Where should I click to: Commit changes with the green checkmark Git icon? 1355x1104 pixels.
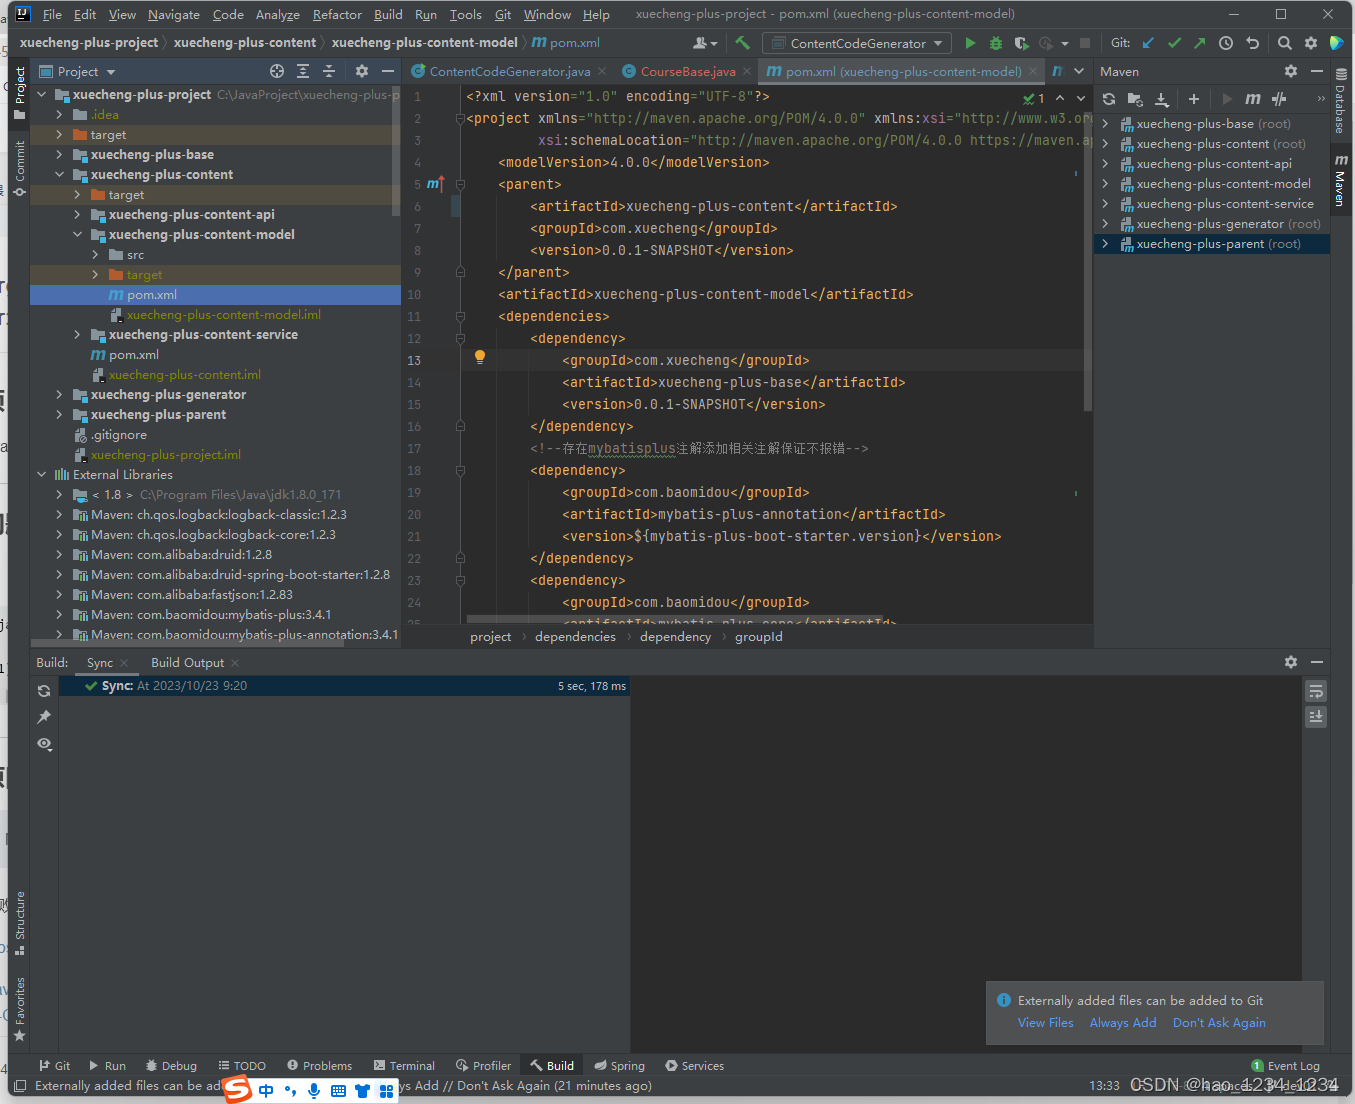click(1174, 43)
